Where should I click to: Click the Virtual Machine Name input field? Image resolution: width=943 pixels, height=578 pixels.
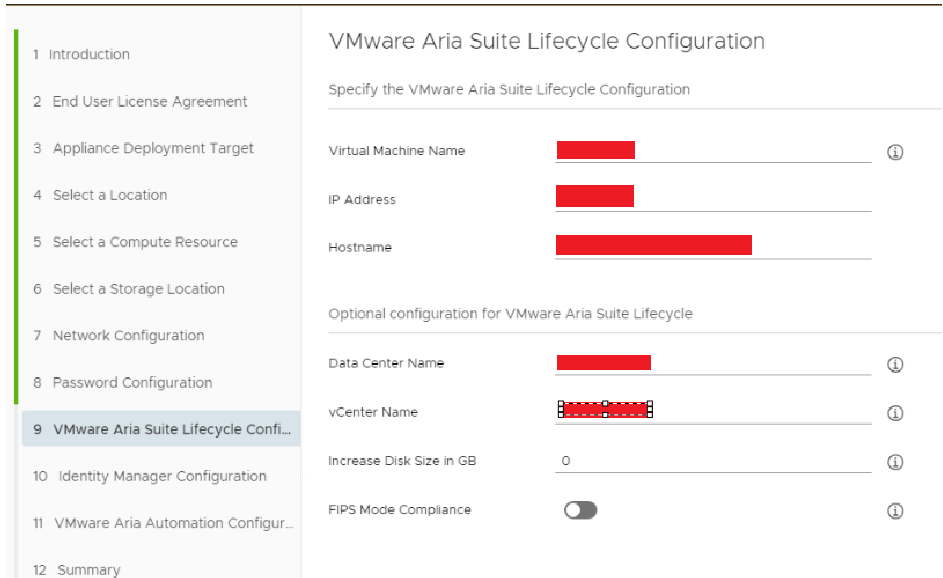point(713,150)
